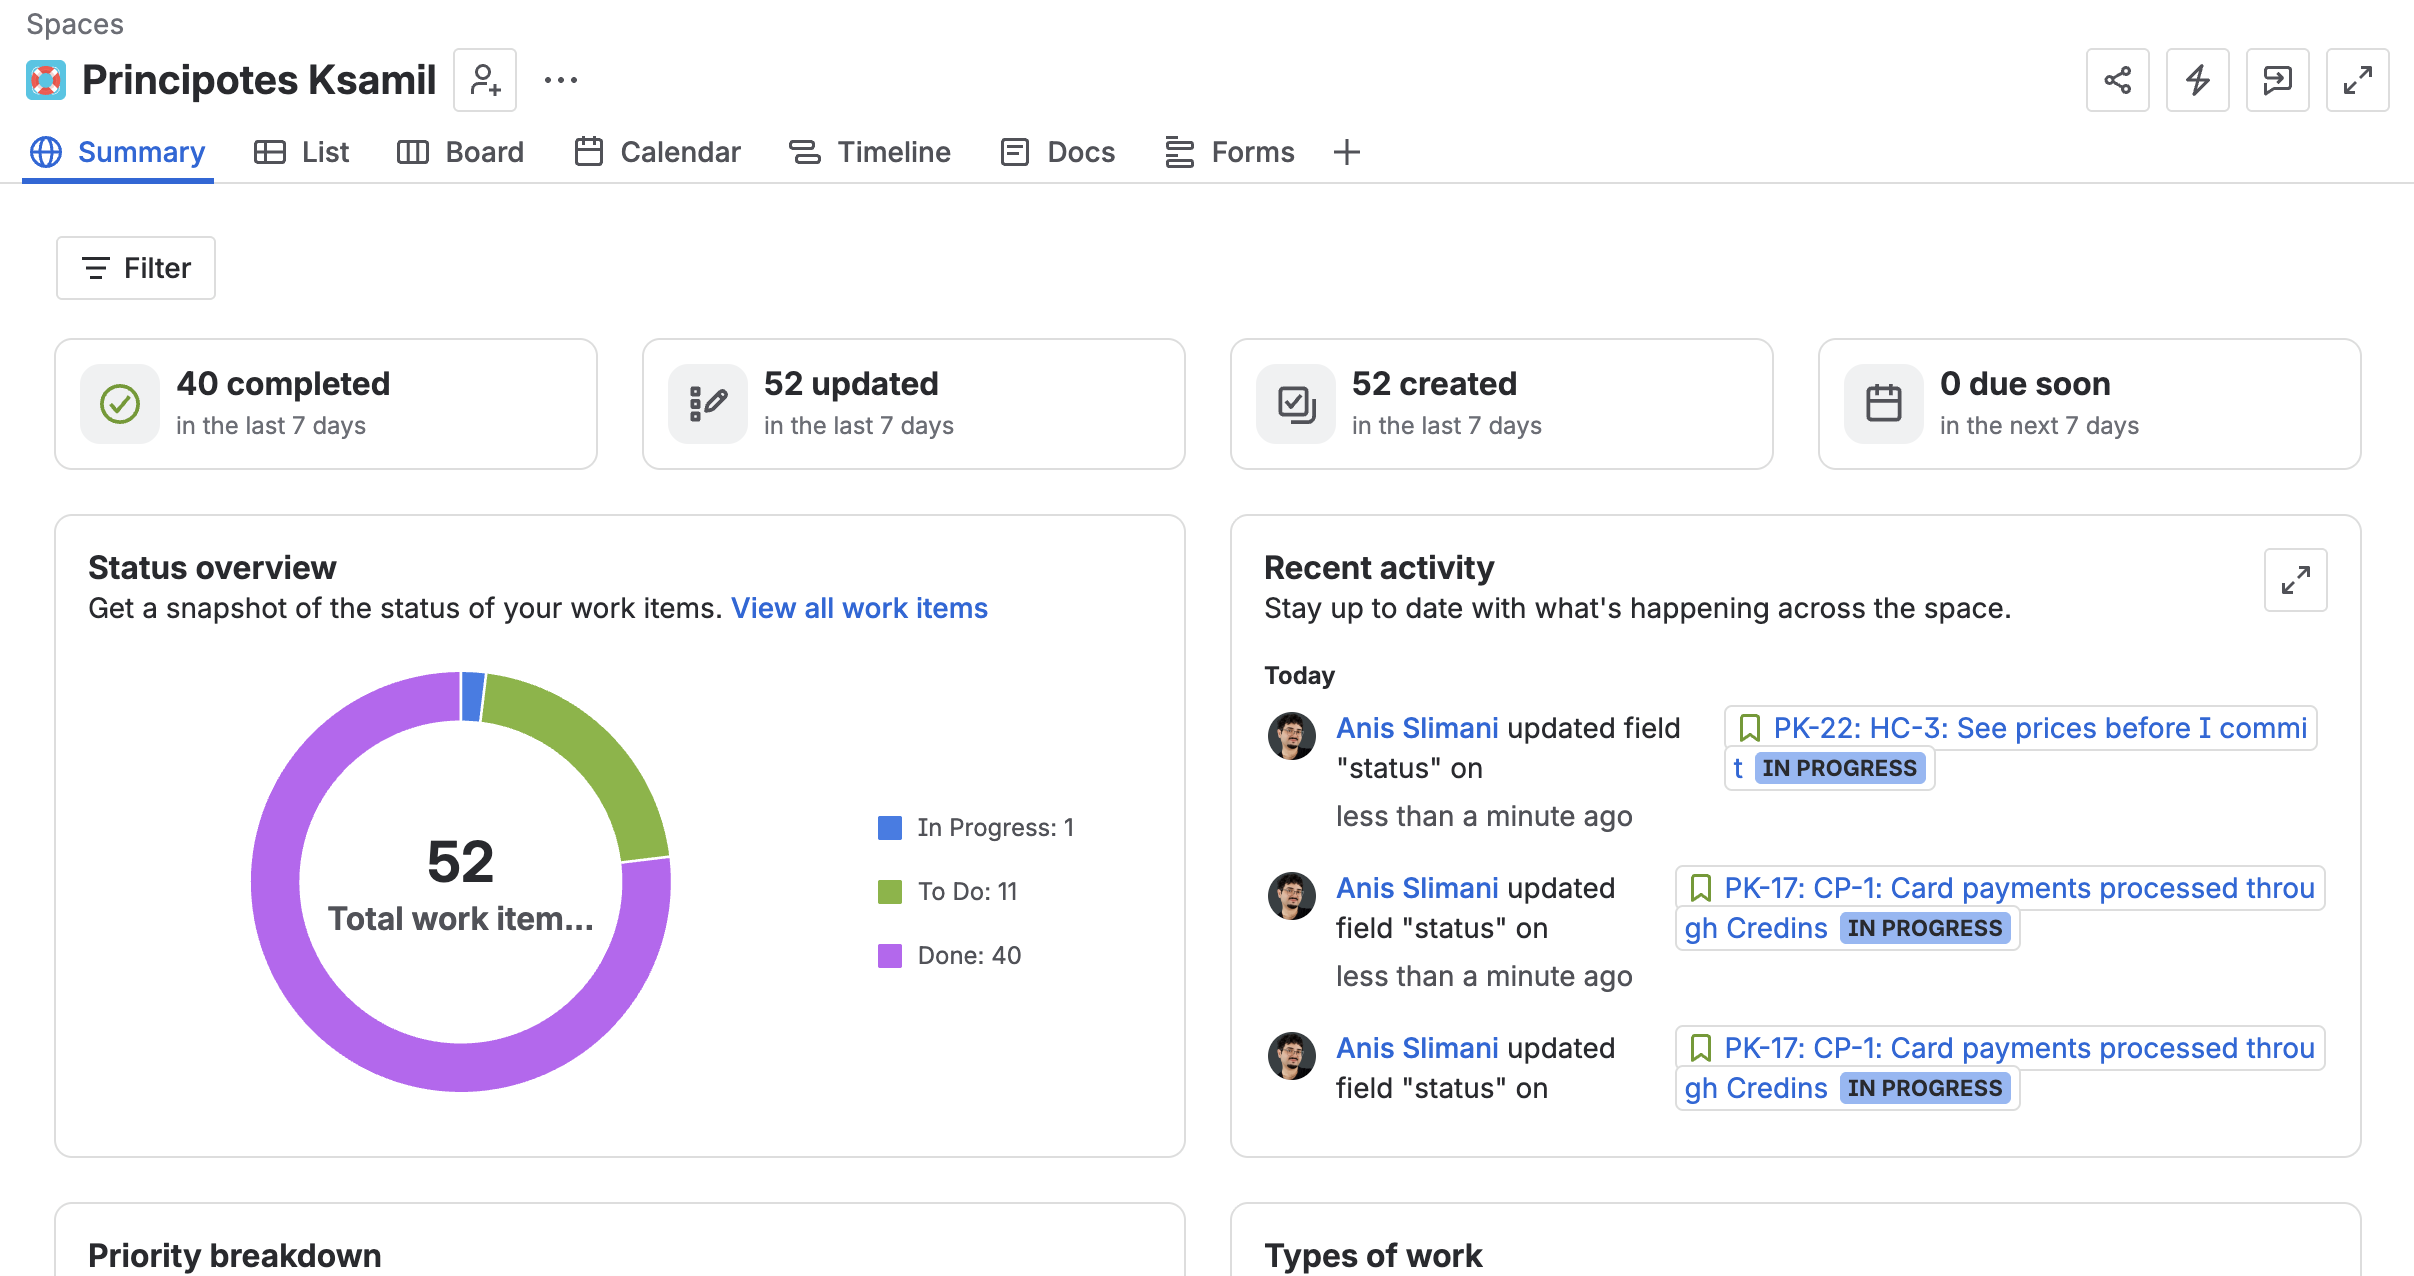Click the 52 updated summary card
The image size is (2414, 1276).
point(914,404)
